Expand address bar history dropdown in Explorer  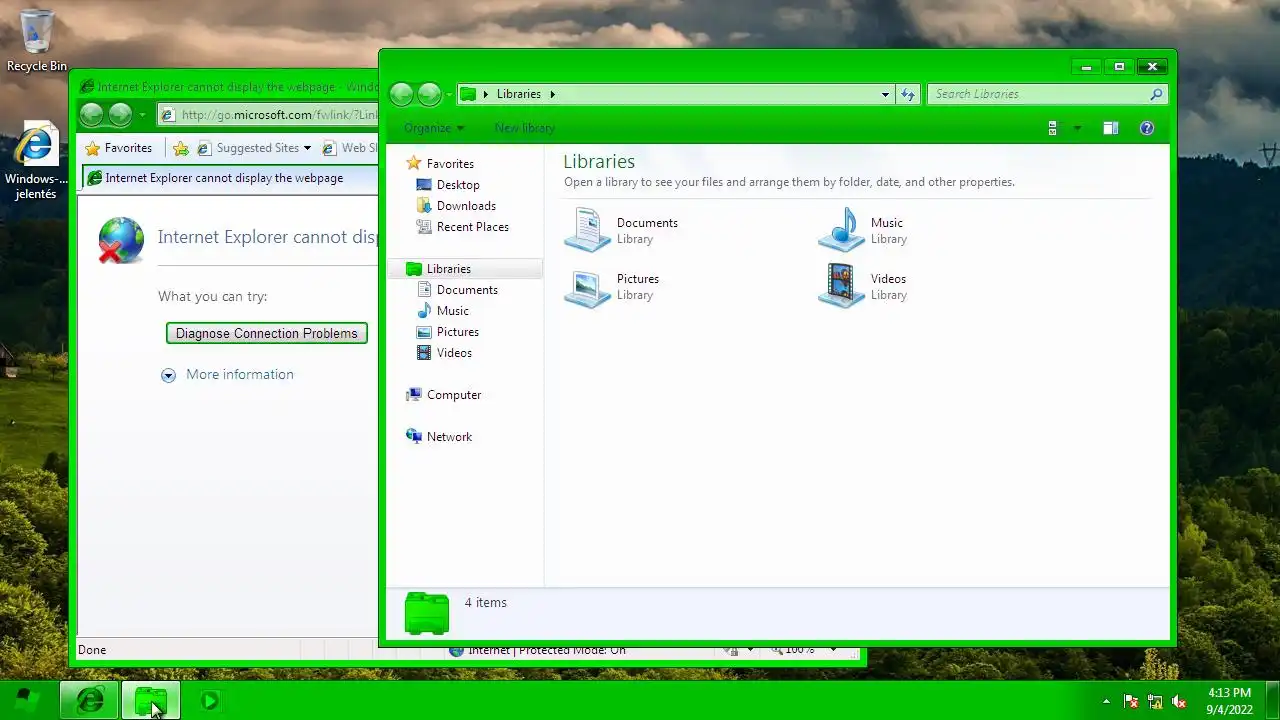click(x=885, y=94)
